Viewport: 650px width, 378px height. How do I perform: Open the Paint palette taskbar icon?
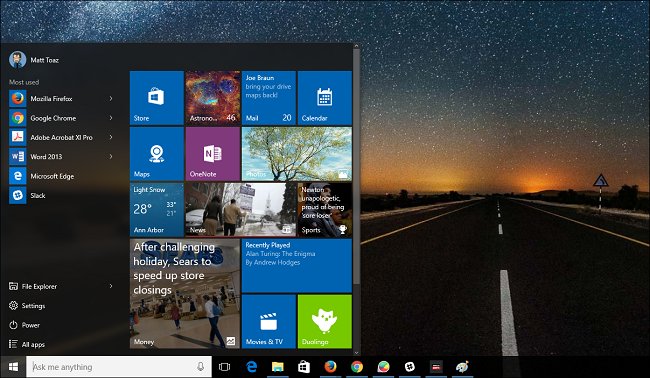(x=462, y=367)
